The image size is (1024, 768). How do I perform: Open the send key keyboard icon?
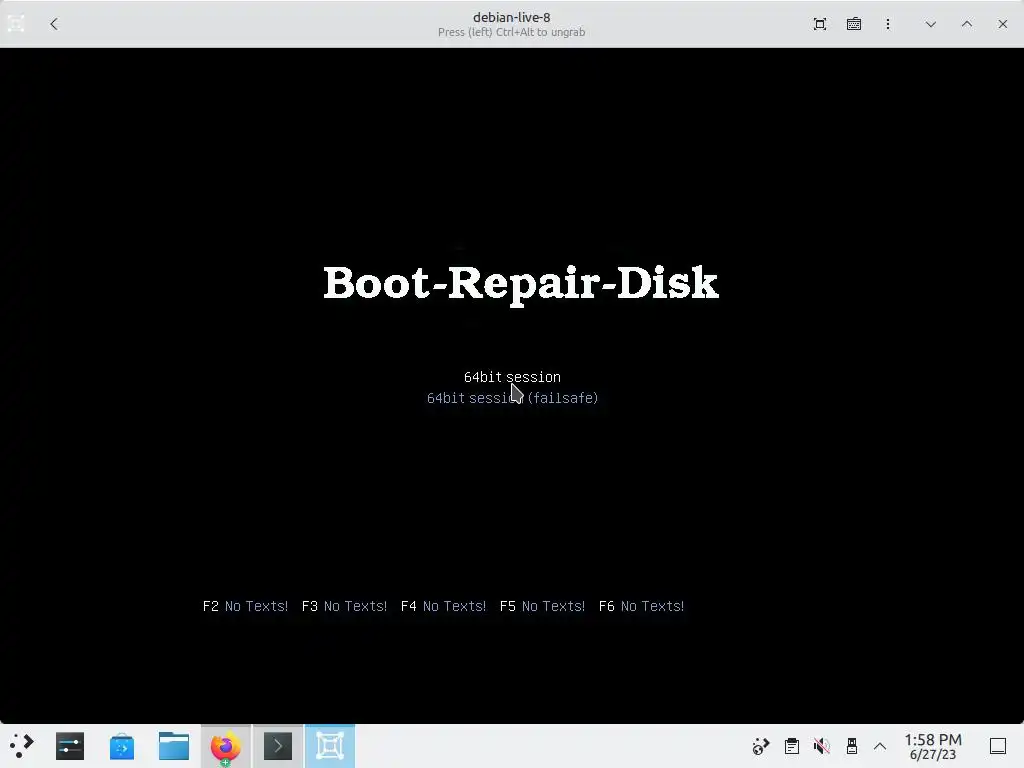click(x=854, y=24)
